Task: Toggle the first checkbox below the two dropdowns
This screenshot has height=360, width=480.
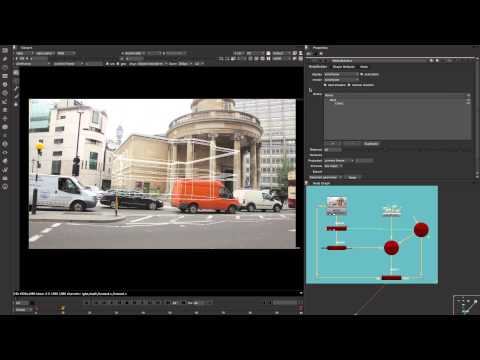Action: [x=325, y=85]
